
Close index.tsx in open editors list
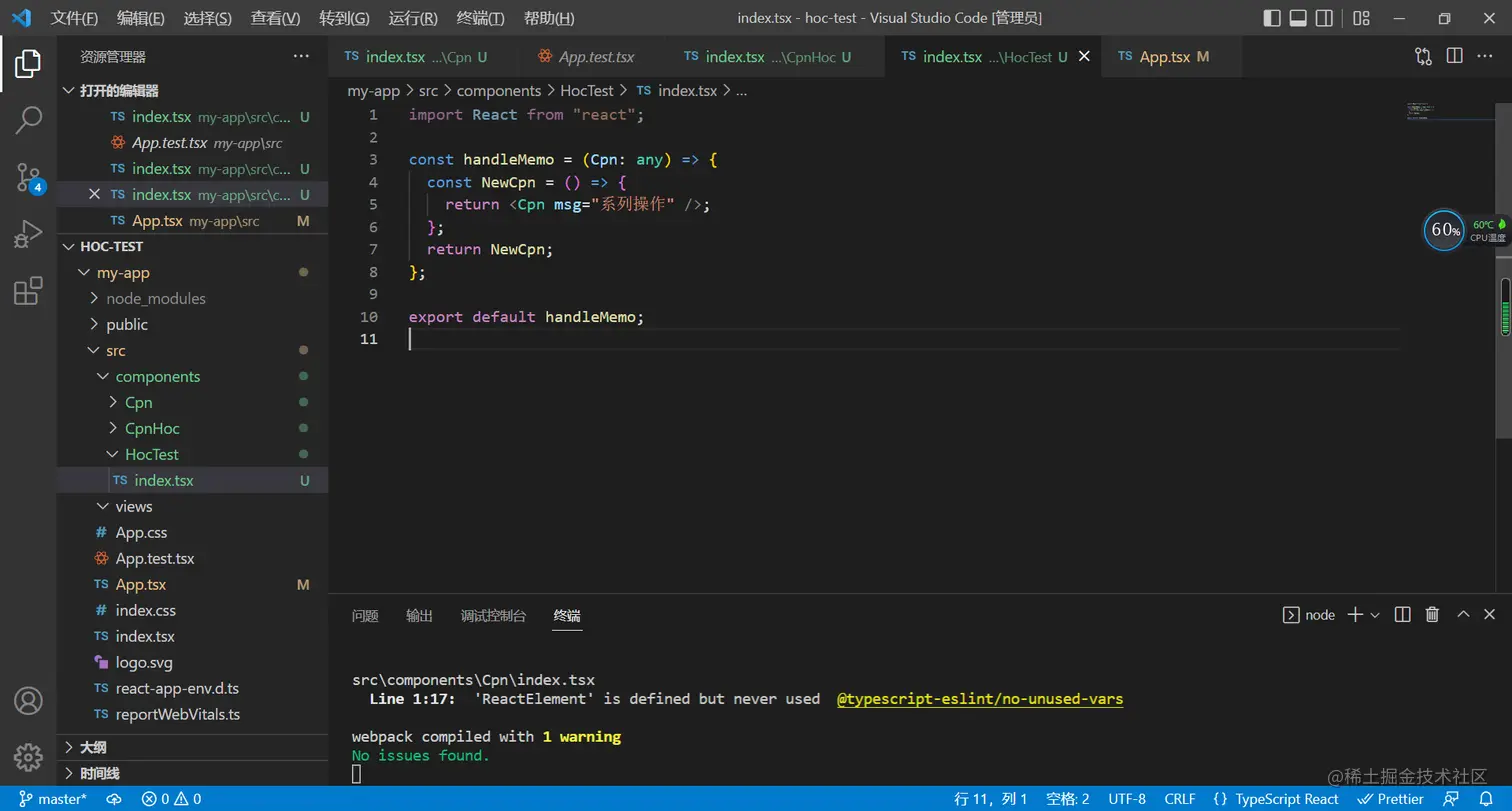[95, 194]
